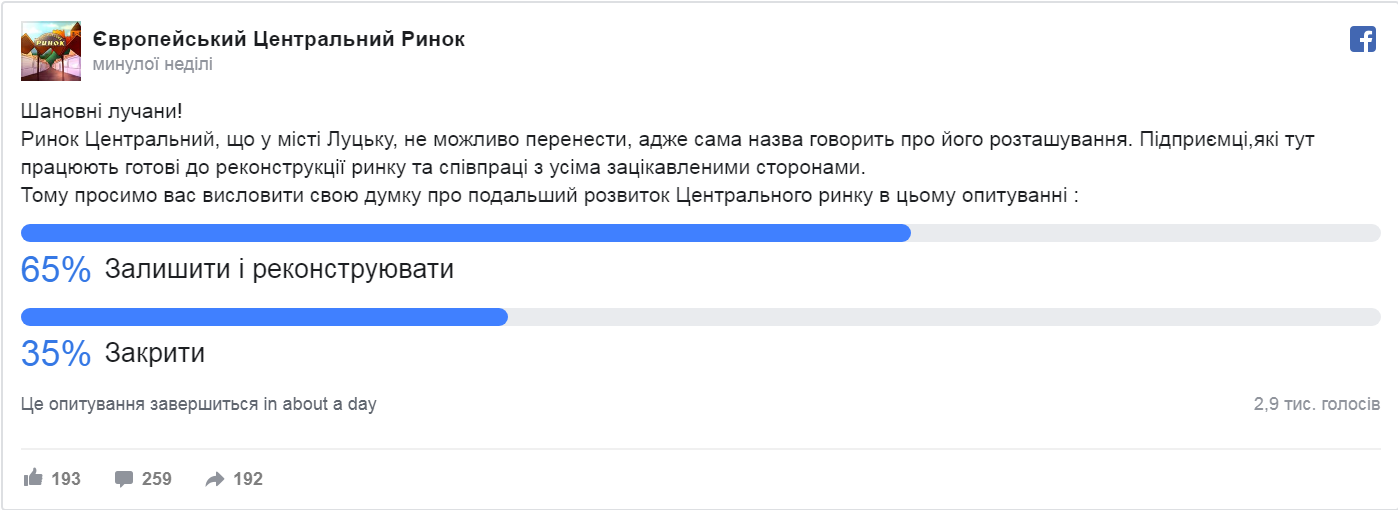
Task: Click the 192 shares count
Action: pyautogui.click(x=248, y=479)
